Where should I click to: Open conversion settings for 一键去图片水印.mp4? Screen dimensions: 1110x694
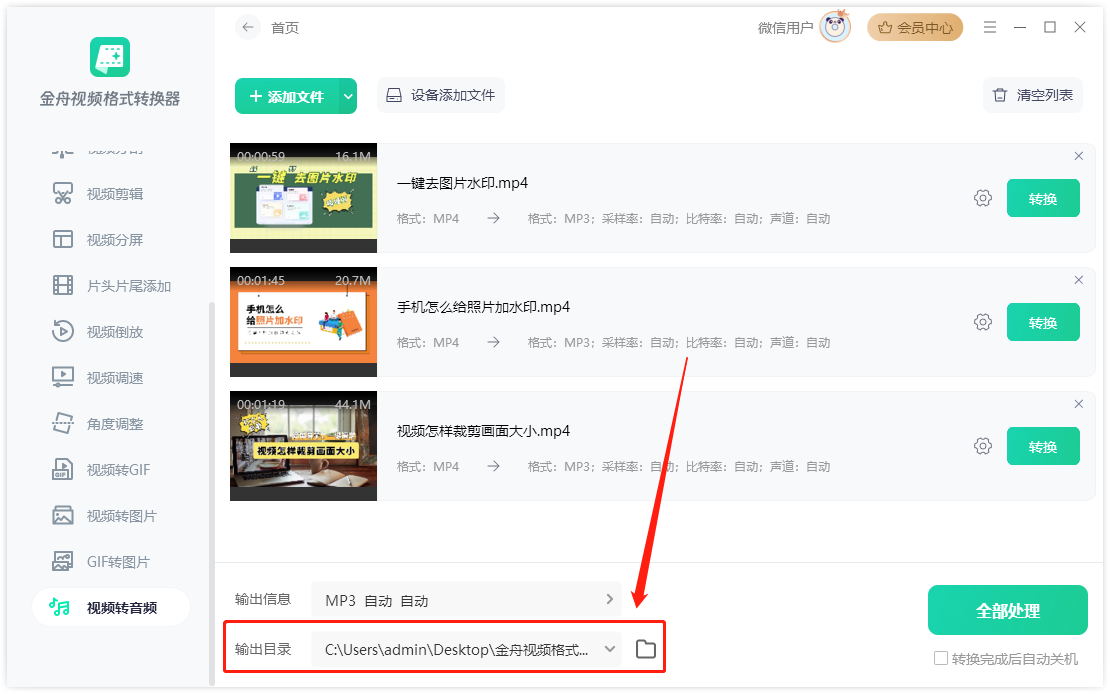point(983,198)
